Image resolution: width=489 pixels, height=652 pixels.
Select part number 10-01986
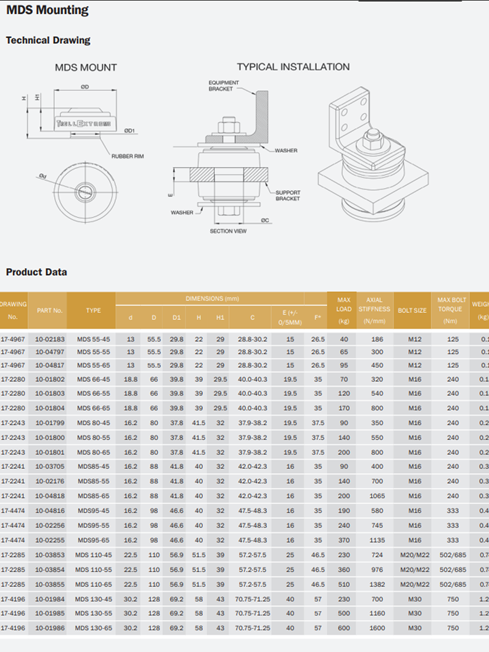(x=50, y=628)
